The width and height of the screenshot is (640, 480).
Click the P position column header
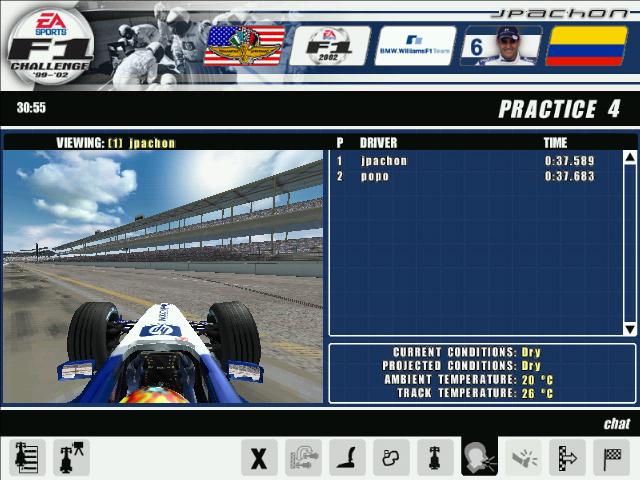point(340,142)
